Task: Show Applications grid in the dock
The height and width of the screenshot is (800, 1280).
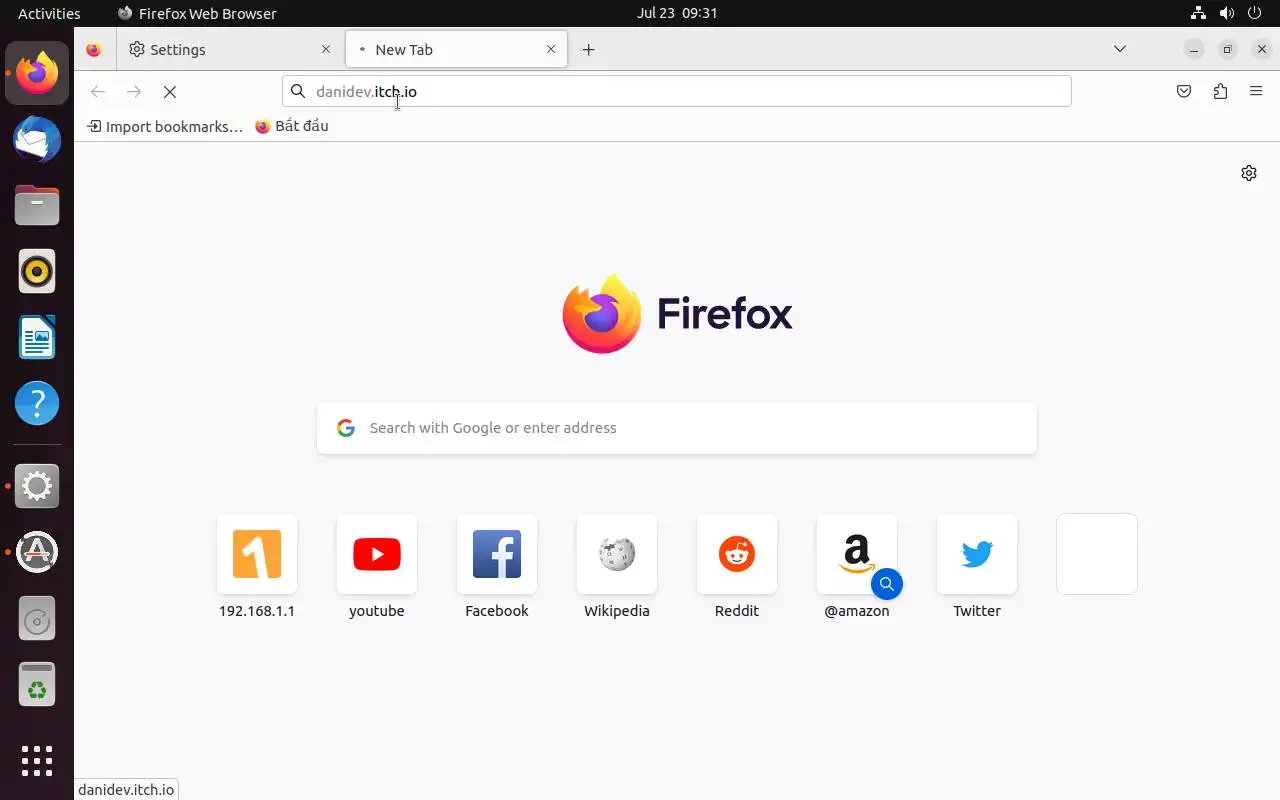Action: (37, 761)
